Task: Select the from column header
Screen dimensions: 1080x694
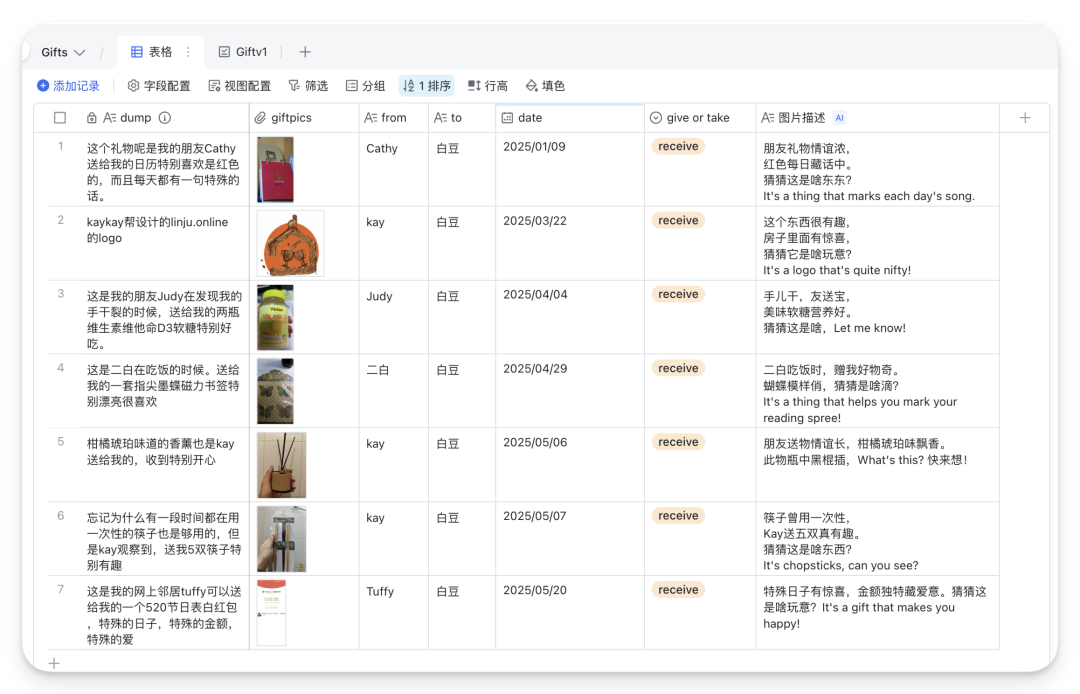Action: [393, 118]
